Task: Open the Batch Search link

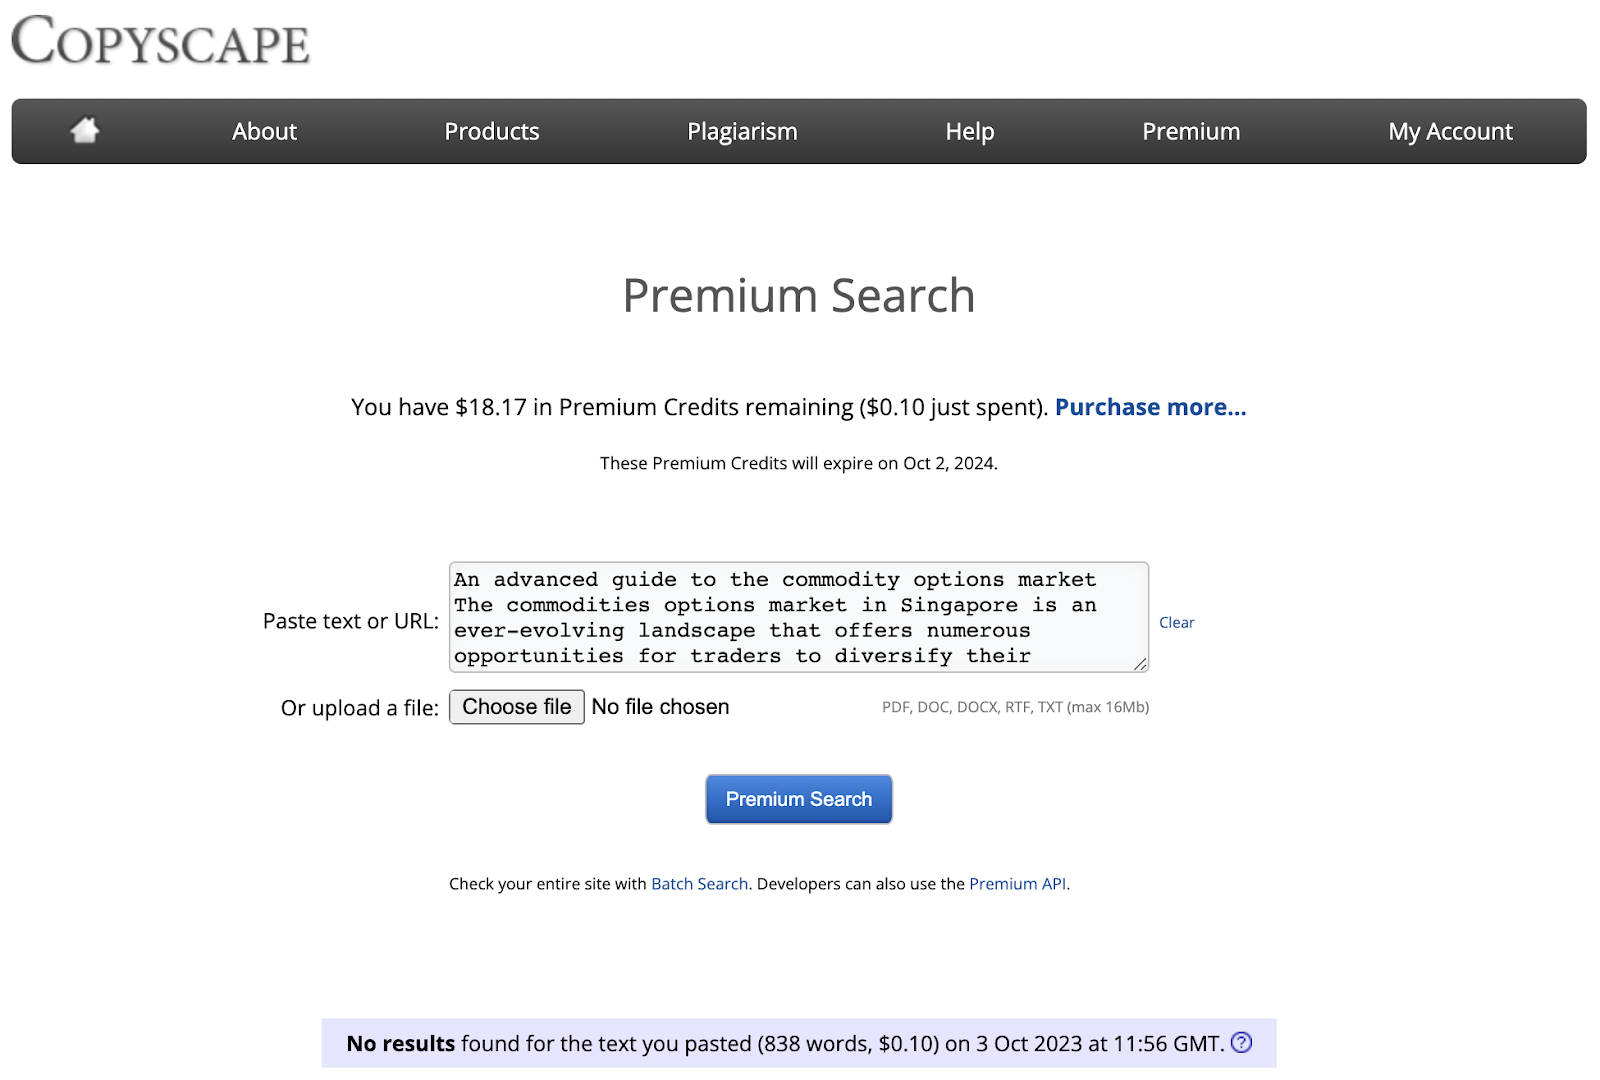Action: tap(699, 884)
